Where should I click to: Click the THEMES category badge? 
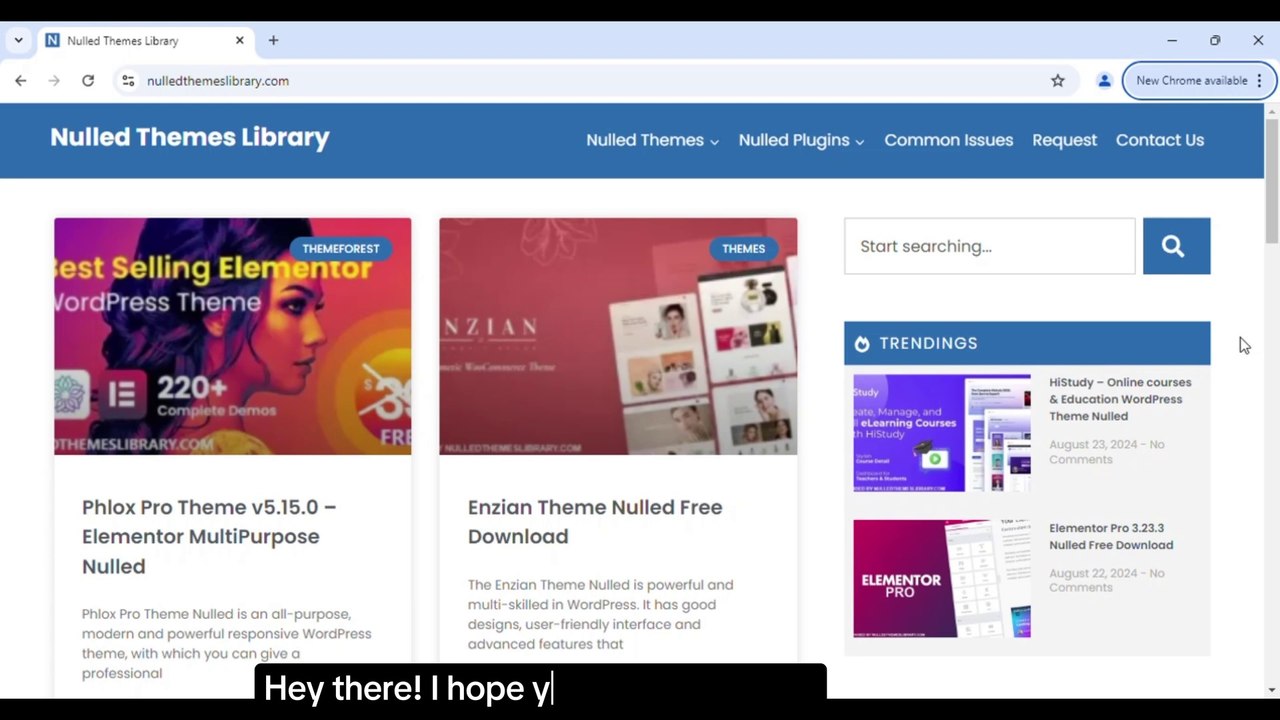[x=743, y=249]
